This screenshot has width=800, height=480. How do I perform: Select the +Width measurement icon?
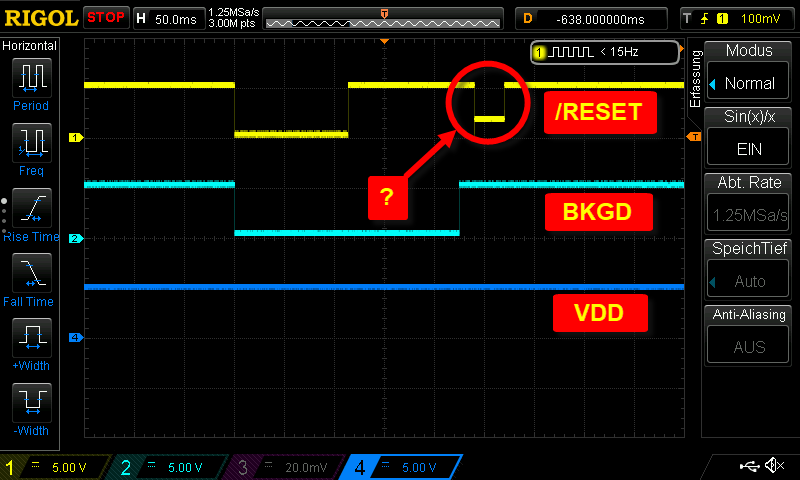point(32,337)
